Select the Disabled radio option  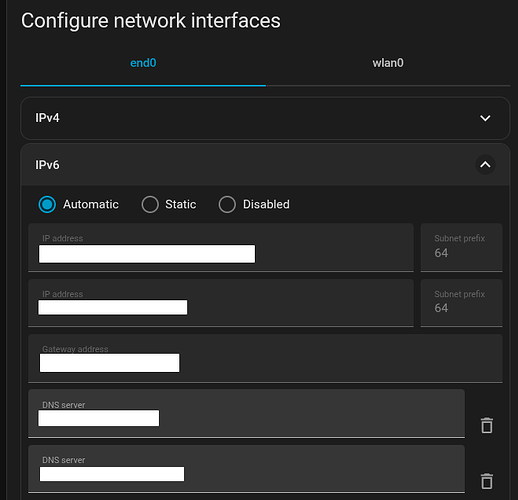[x=227, y=204]
